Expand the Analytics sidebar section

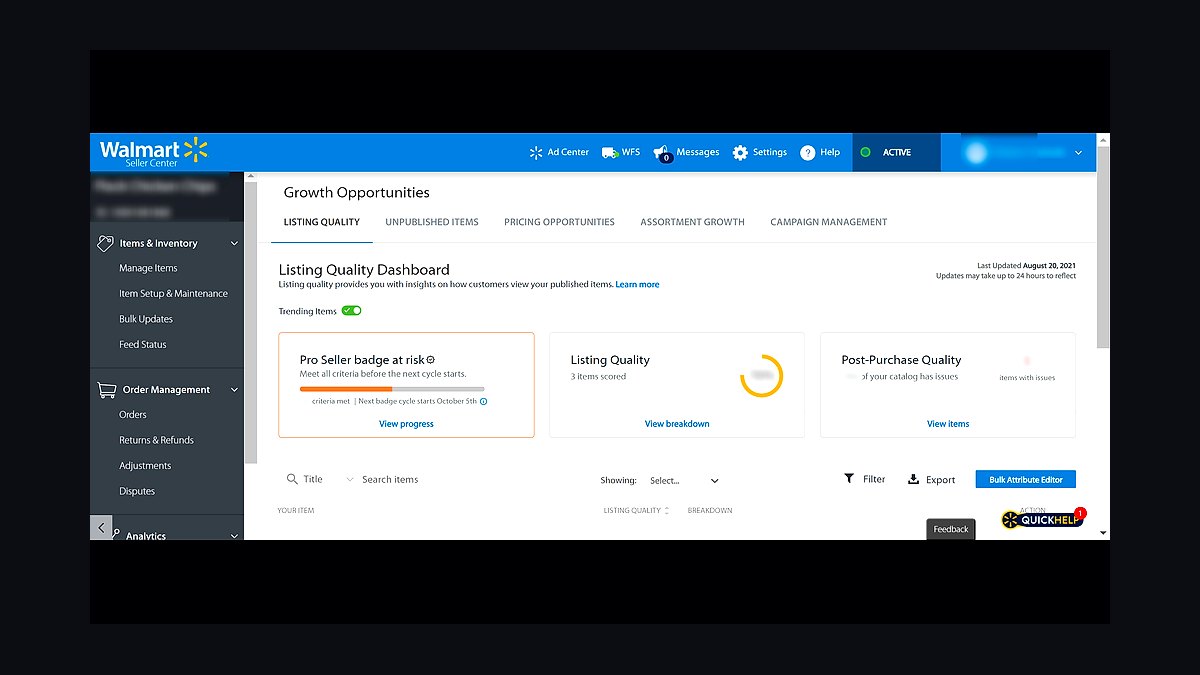click(x=235, y=536)
